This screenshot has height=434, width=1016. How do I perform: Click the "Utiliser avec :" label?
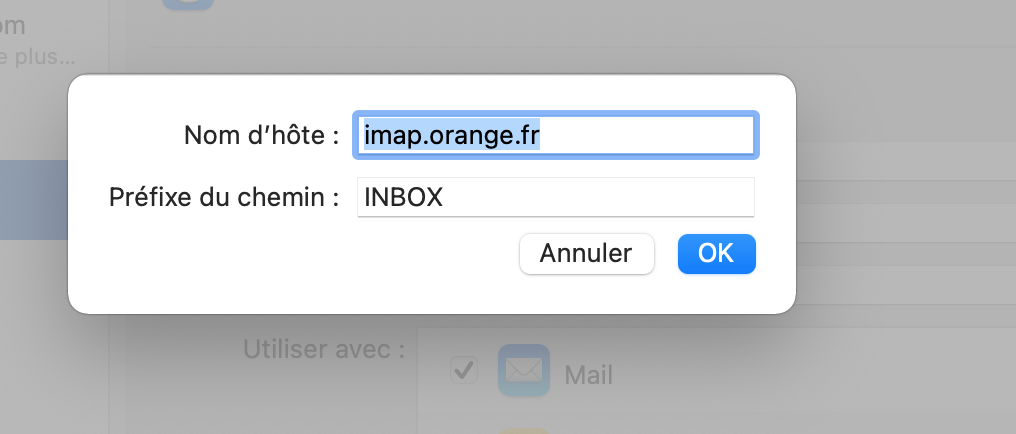tap(323, 350)
